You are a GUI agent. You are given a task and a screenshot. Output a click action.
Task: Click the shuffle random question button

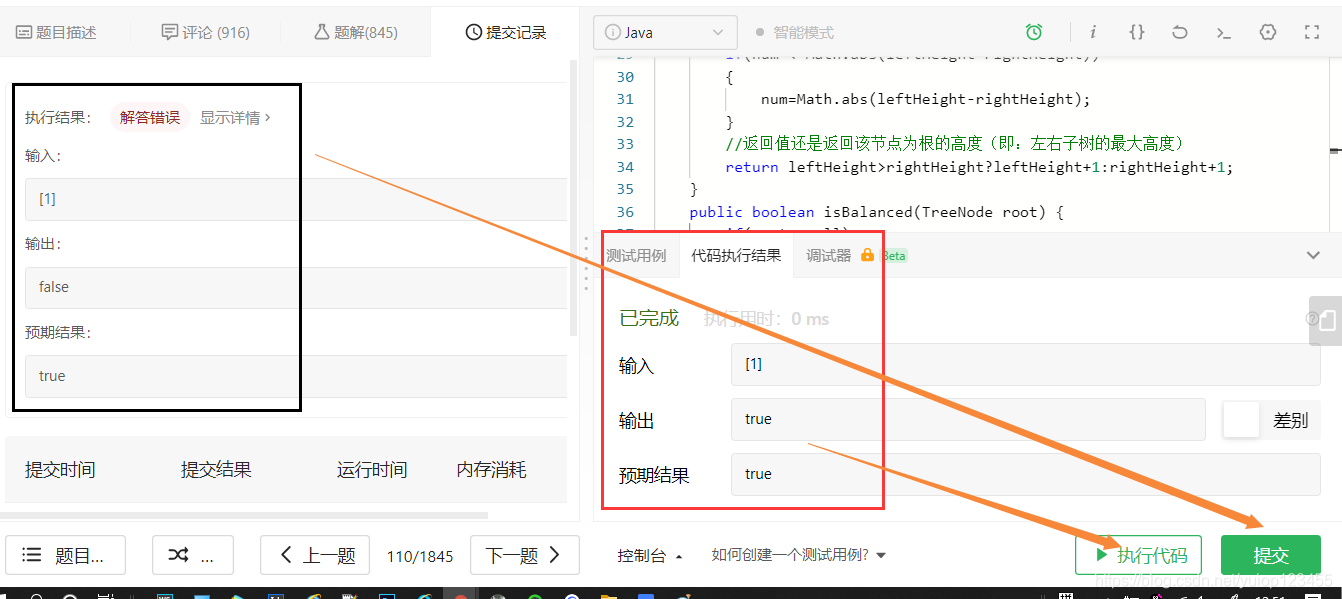point(193,555)
